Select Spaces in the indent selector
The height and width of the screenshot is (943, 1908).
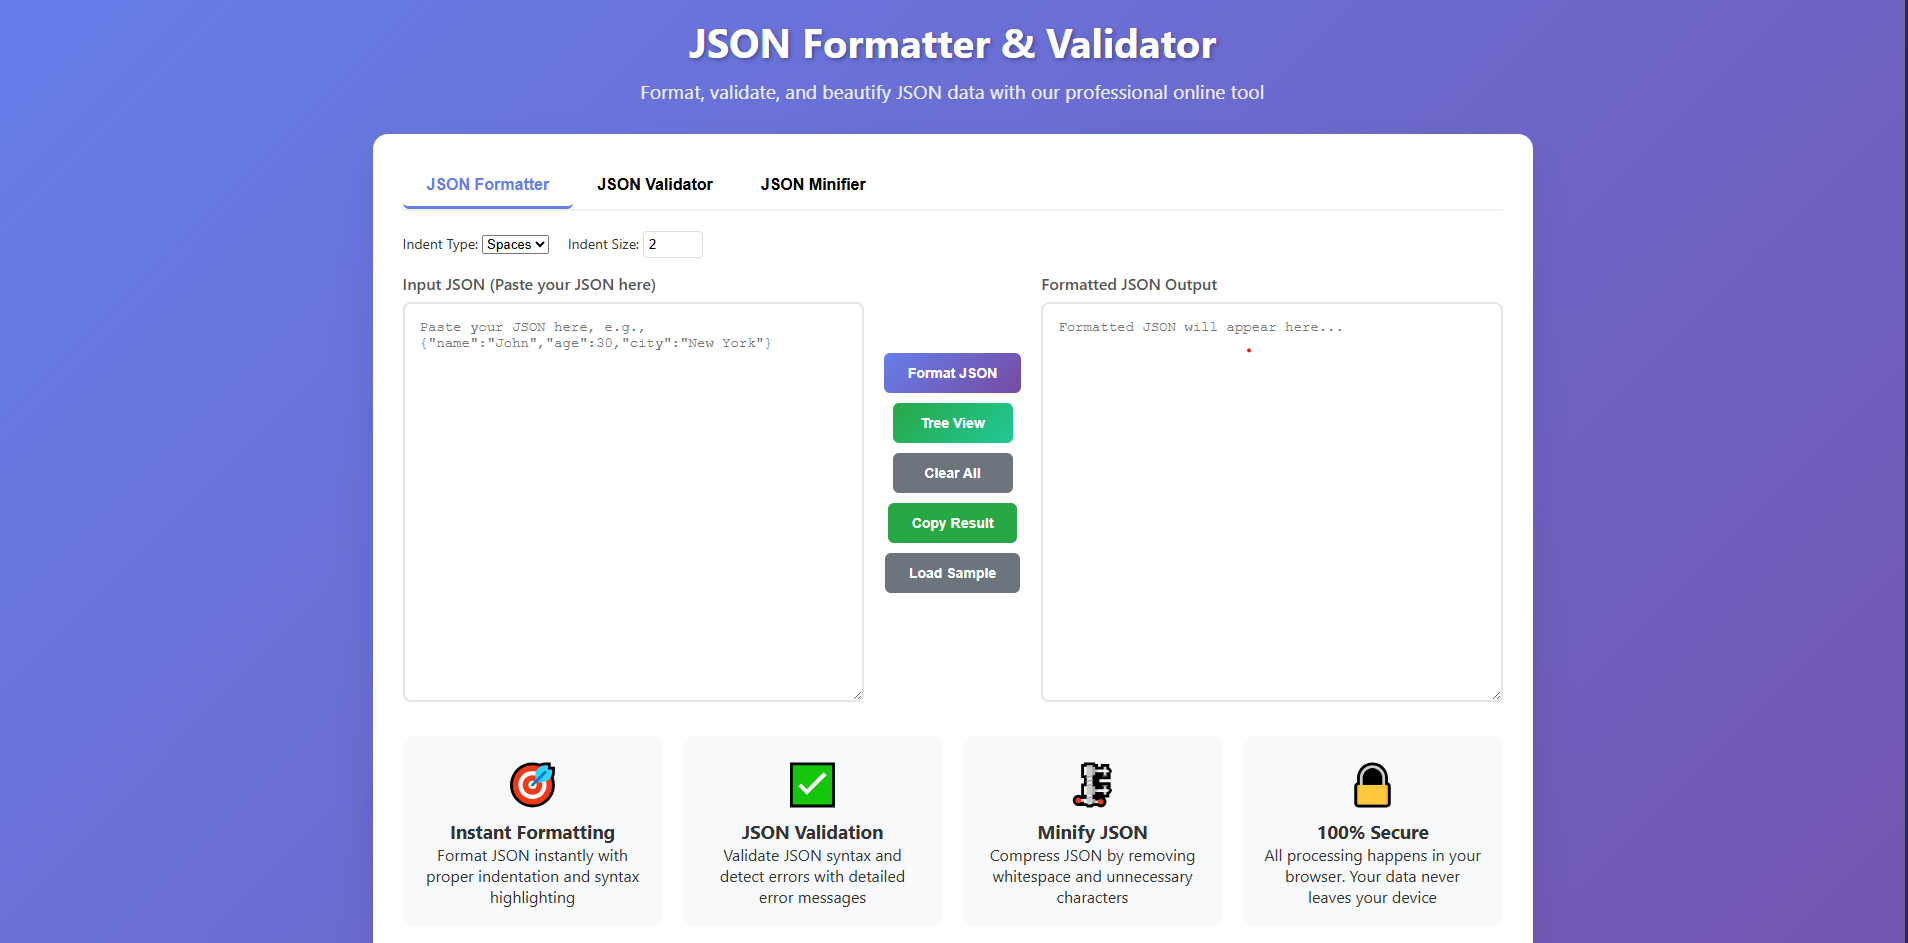pos(514,244)
